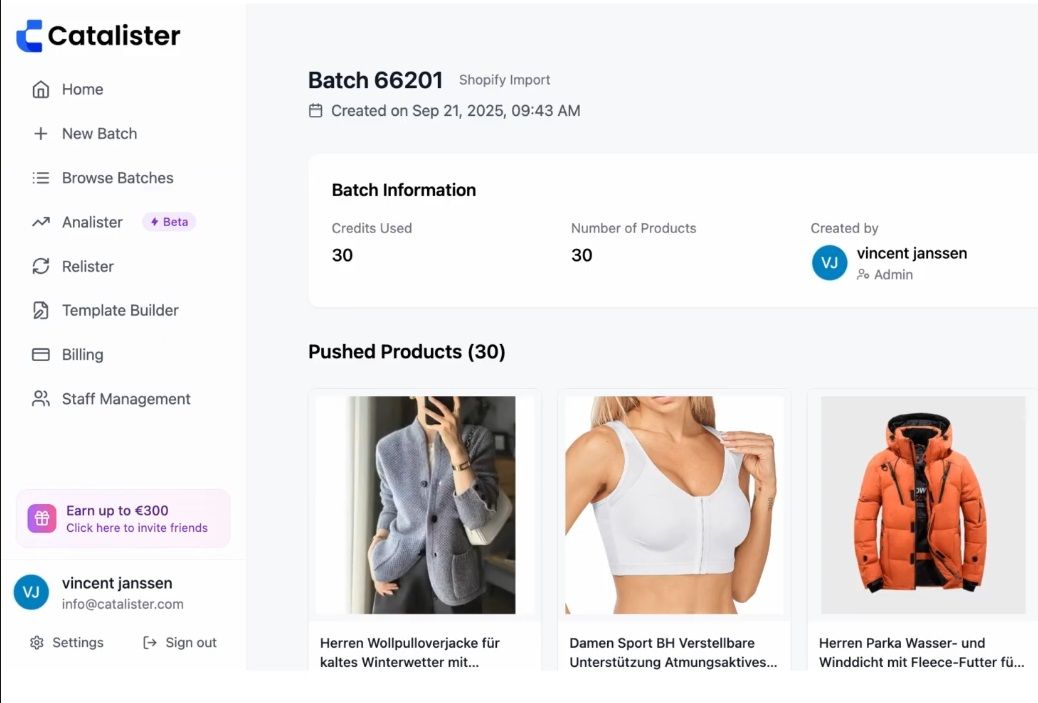Click the Staff Management people icon

click(x=41, y=399)
